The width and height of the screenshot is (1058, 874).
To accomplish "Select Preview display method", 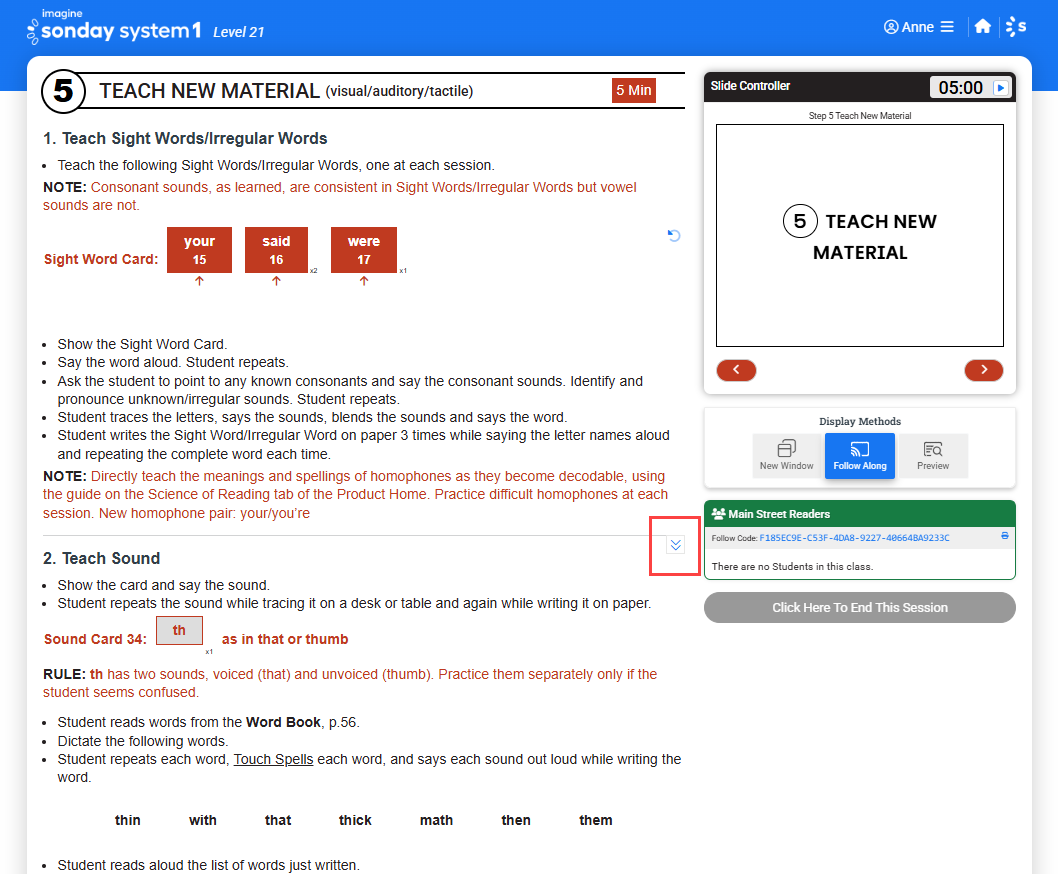I will (933, 456).
